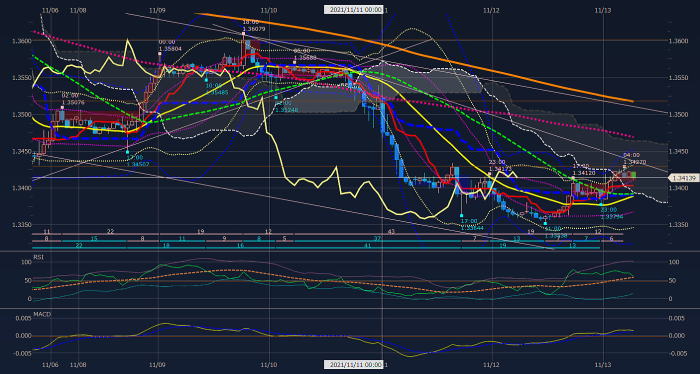Image resolution: width=700 pixels, height=374 pixels.
Task: Click the 16 bar-count segment
Action: [240, 245]
